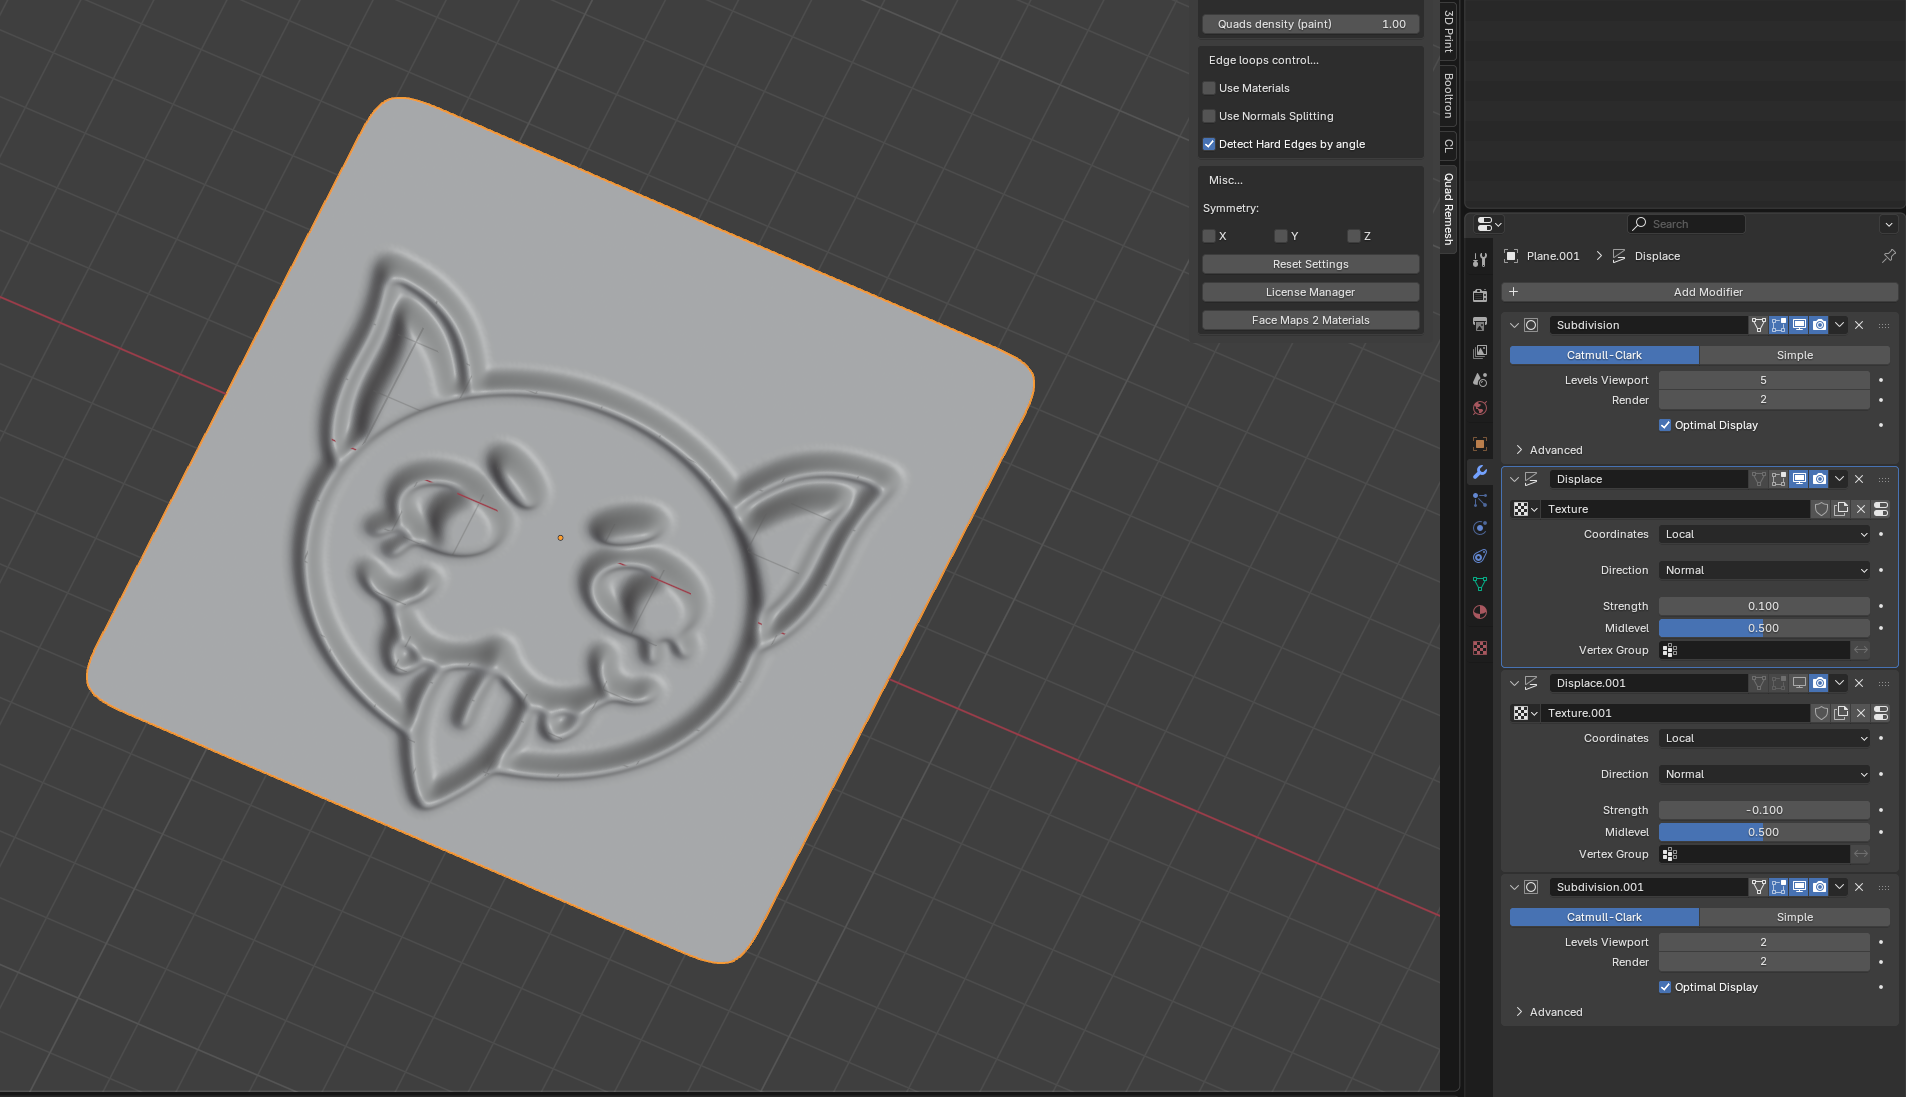Screen dimensions: 1906x1097
Task: Open texture in Texture tab for Displace modifier
Action: click(1880, 509)
